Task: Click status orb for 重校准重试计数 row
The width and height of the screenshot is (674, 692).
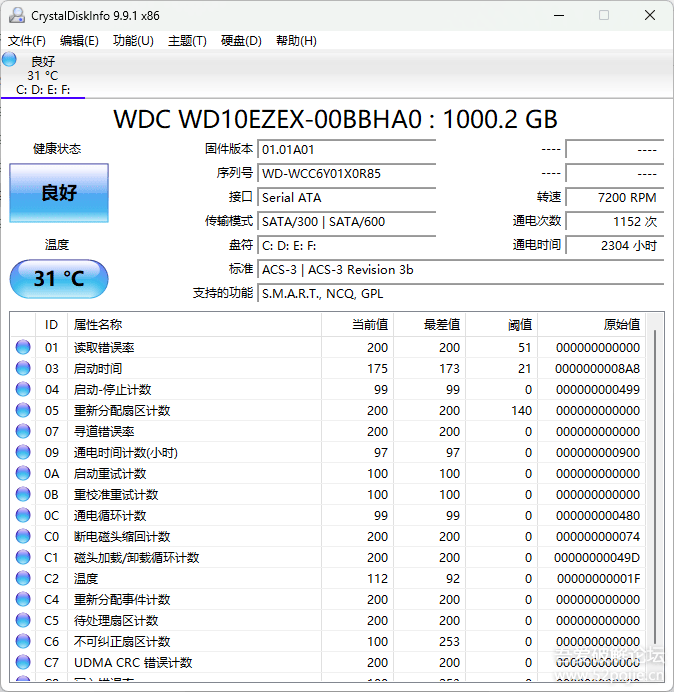Action: click(23, 494)
